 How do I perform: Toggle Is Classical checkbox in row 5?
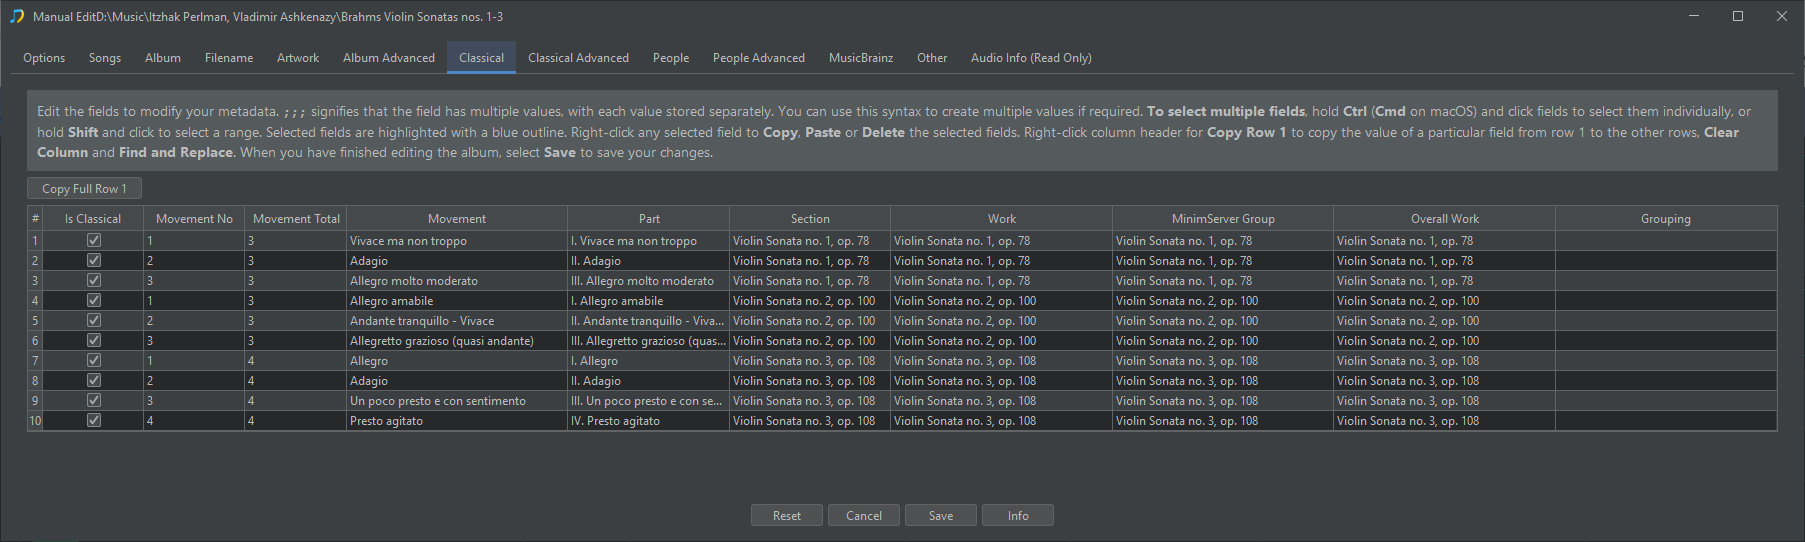94,320
